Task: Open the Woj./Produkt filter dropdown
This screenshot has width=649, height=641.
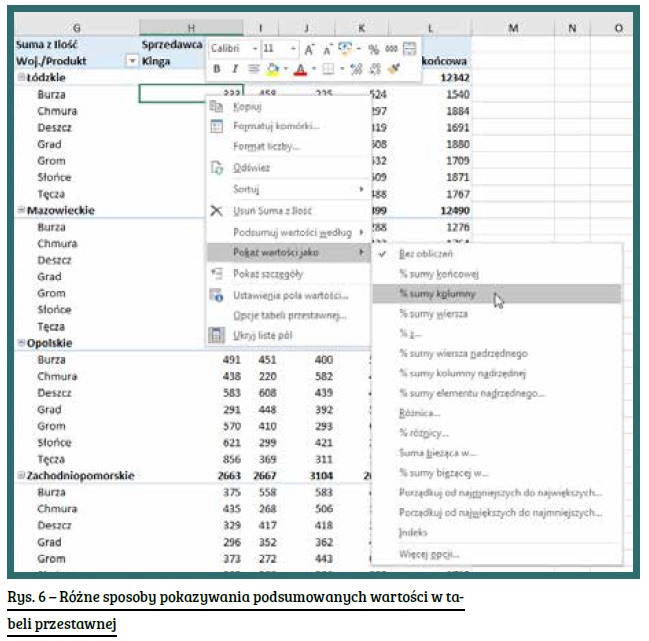Action: (x=132, y=61)
